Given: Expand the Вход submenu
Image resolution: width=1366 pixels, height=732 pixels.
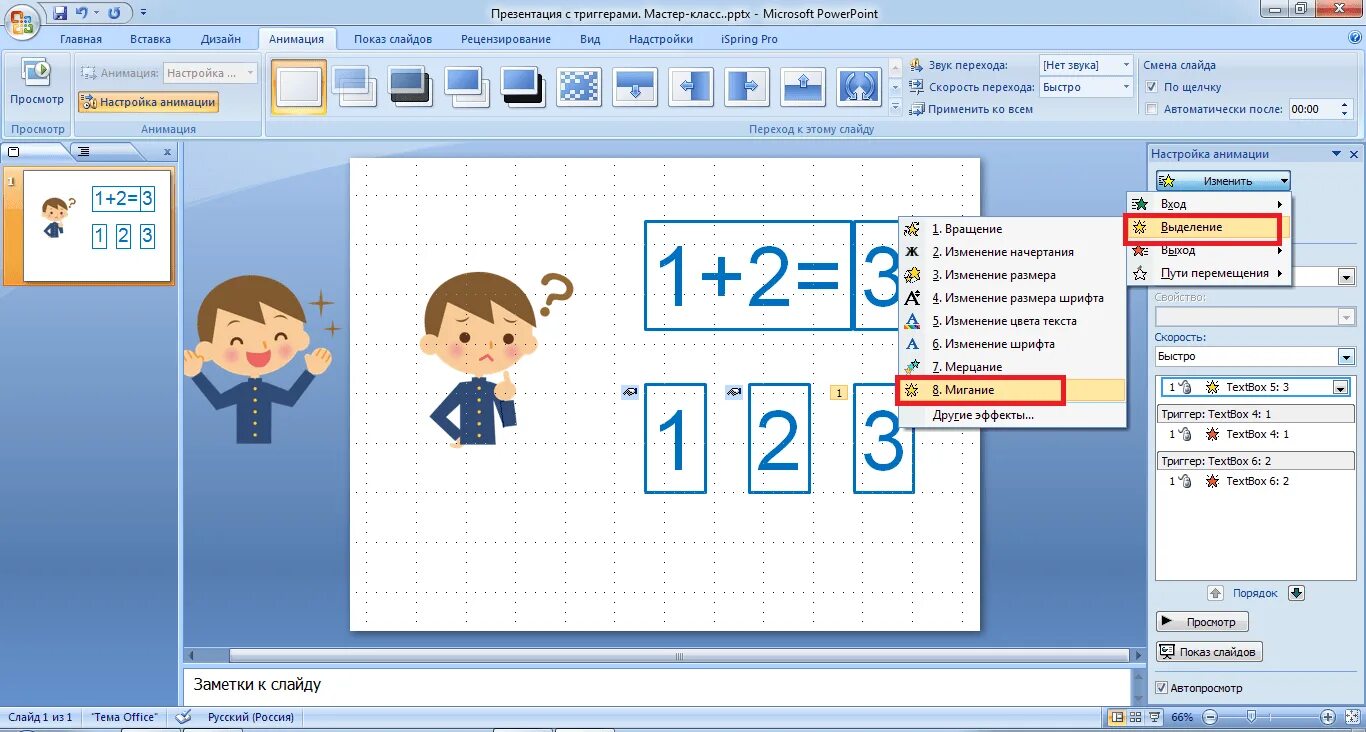Looking at the screenshot, I should (1208, 204).
